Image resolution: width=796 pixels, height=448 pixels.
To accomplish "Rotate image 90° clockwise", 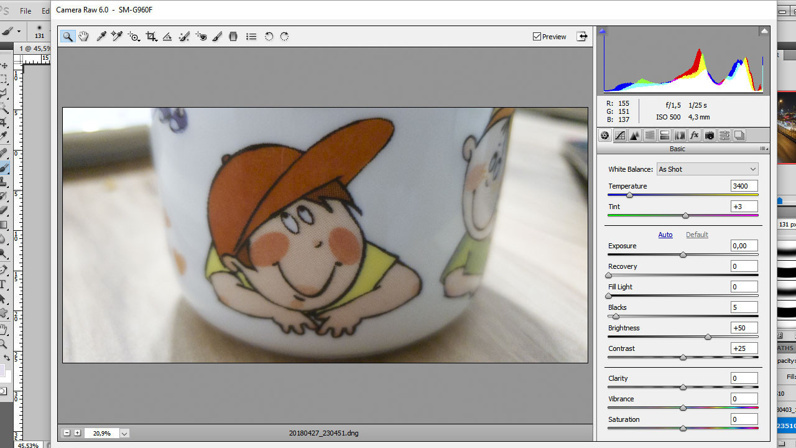I will pyautogui.click(x=284, y=37).
